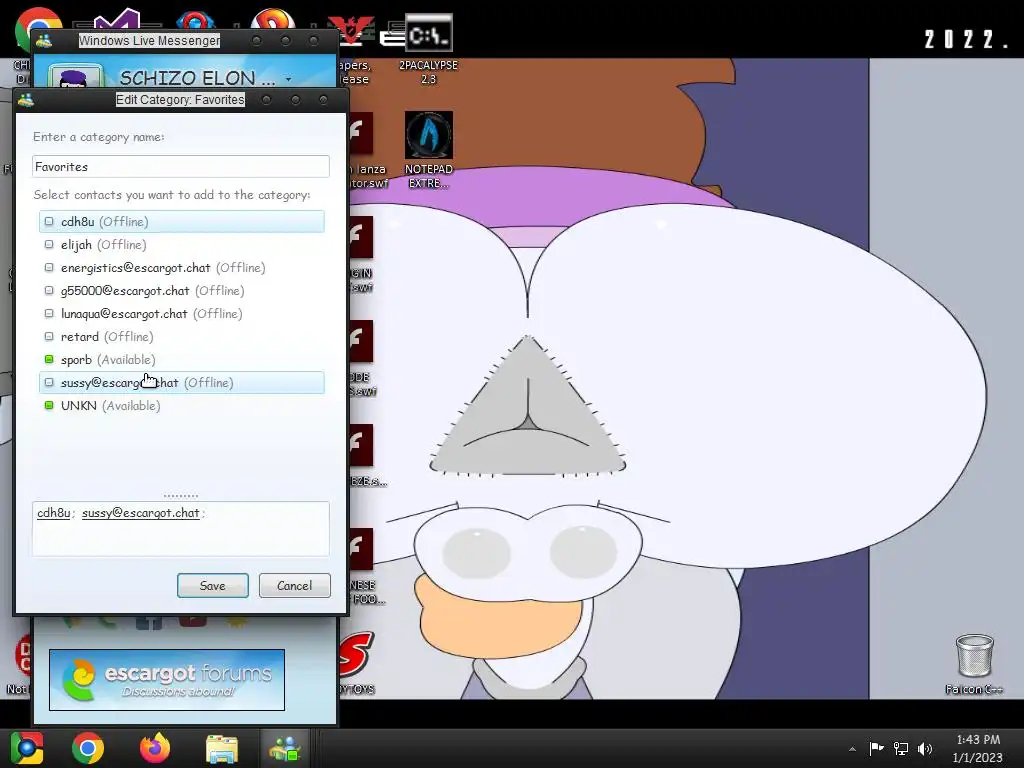
Task: Show hidden tray icons arrow
Action: click(x=852, y=749)
